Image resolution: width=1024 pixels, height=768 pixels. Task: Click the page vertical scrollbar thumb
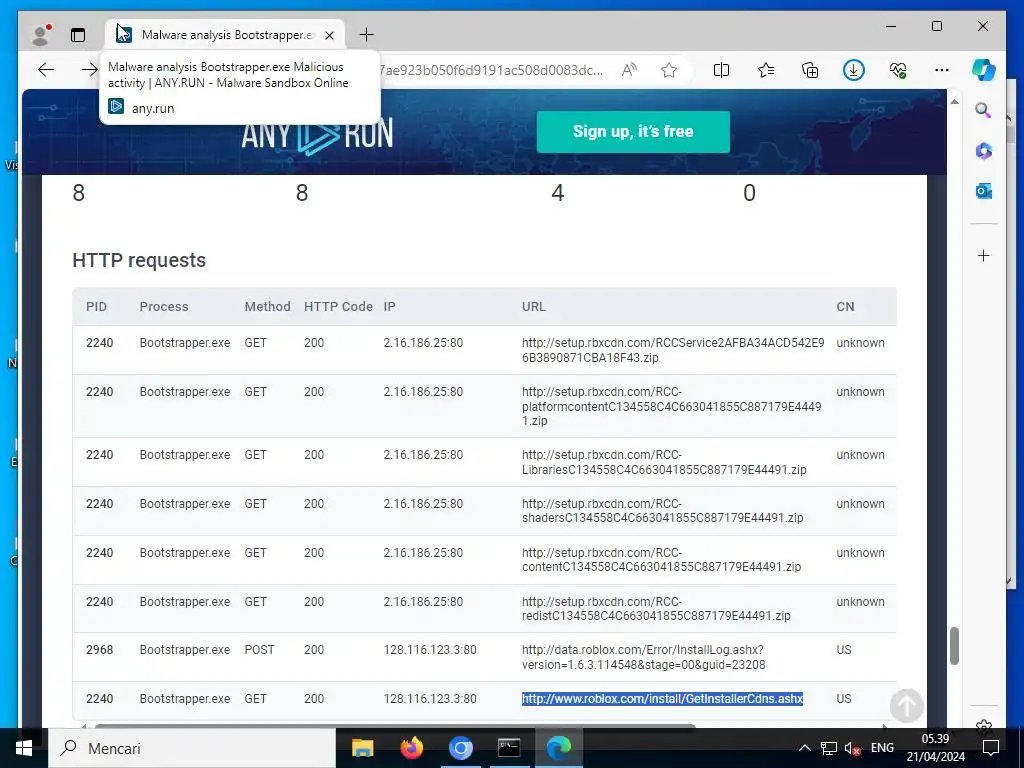pyautogui.click(x=954, y=646)
